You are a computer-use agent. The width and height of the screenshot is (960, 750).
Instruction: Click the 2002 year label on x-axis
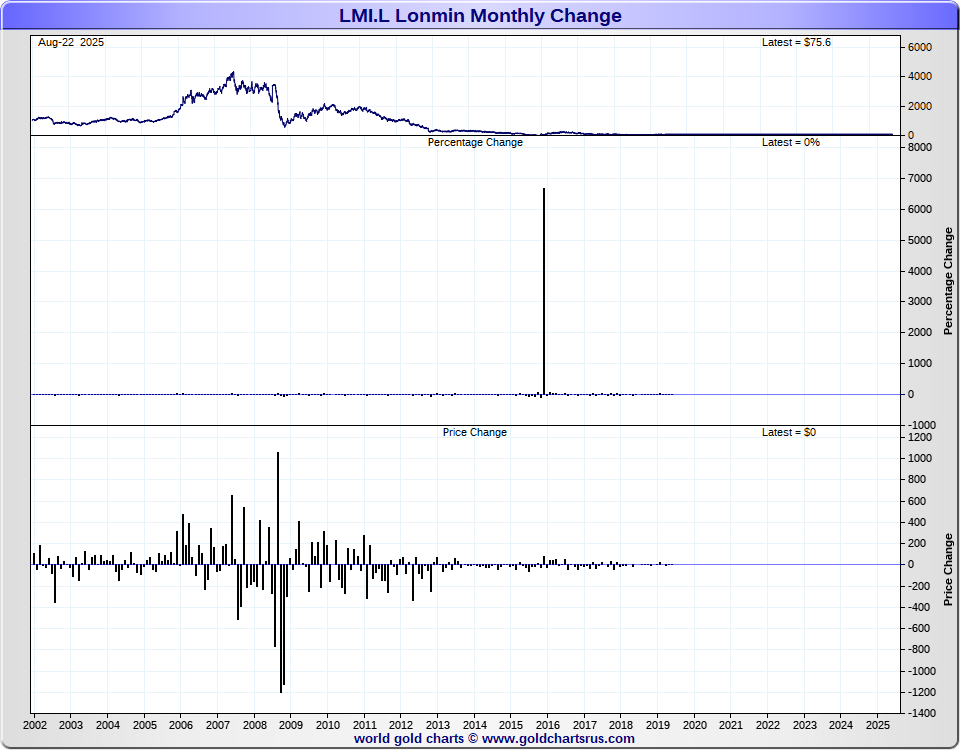point(34,725)
